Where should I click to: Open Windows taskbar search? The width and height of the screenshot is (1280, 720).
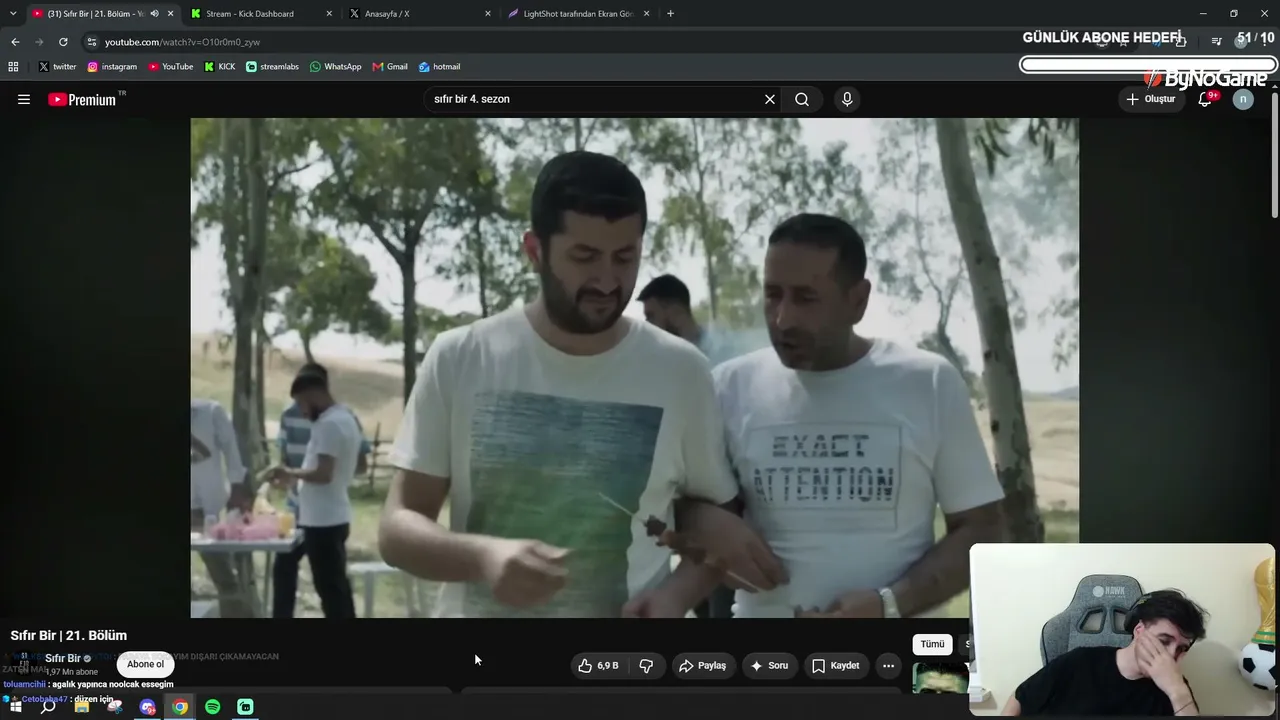(48, 707)
